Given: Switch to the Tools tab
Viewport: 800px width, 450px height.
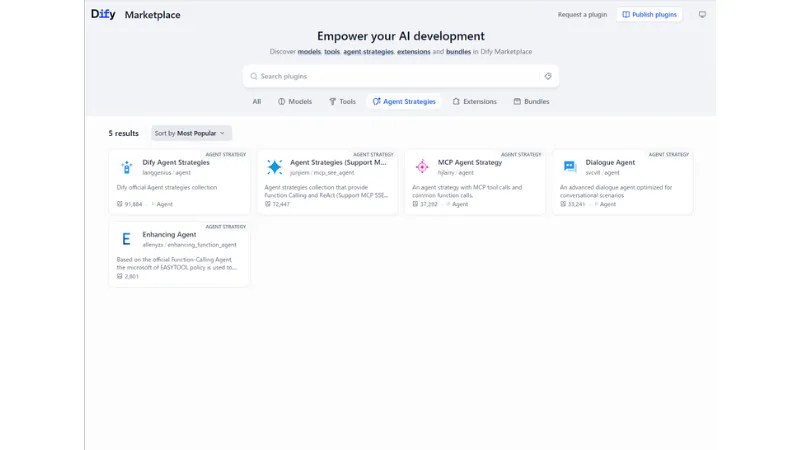Looking at the screenshot, I should 342,102.
